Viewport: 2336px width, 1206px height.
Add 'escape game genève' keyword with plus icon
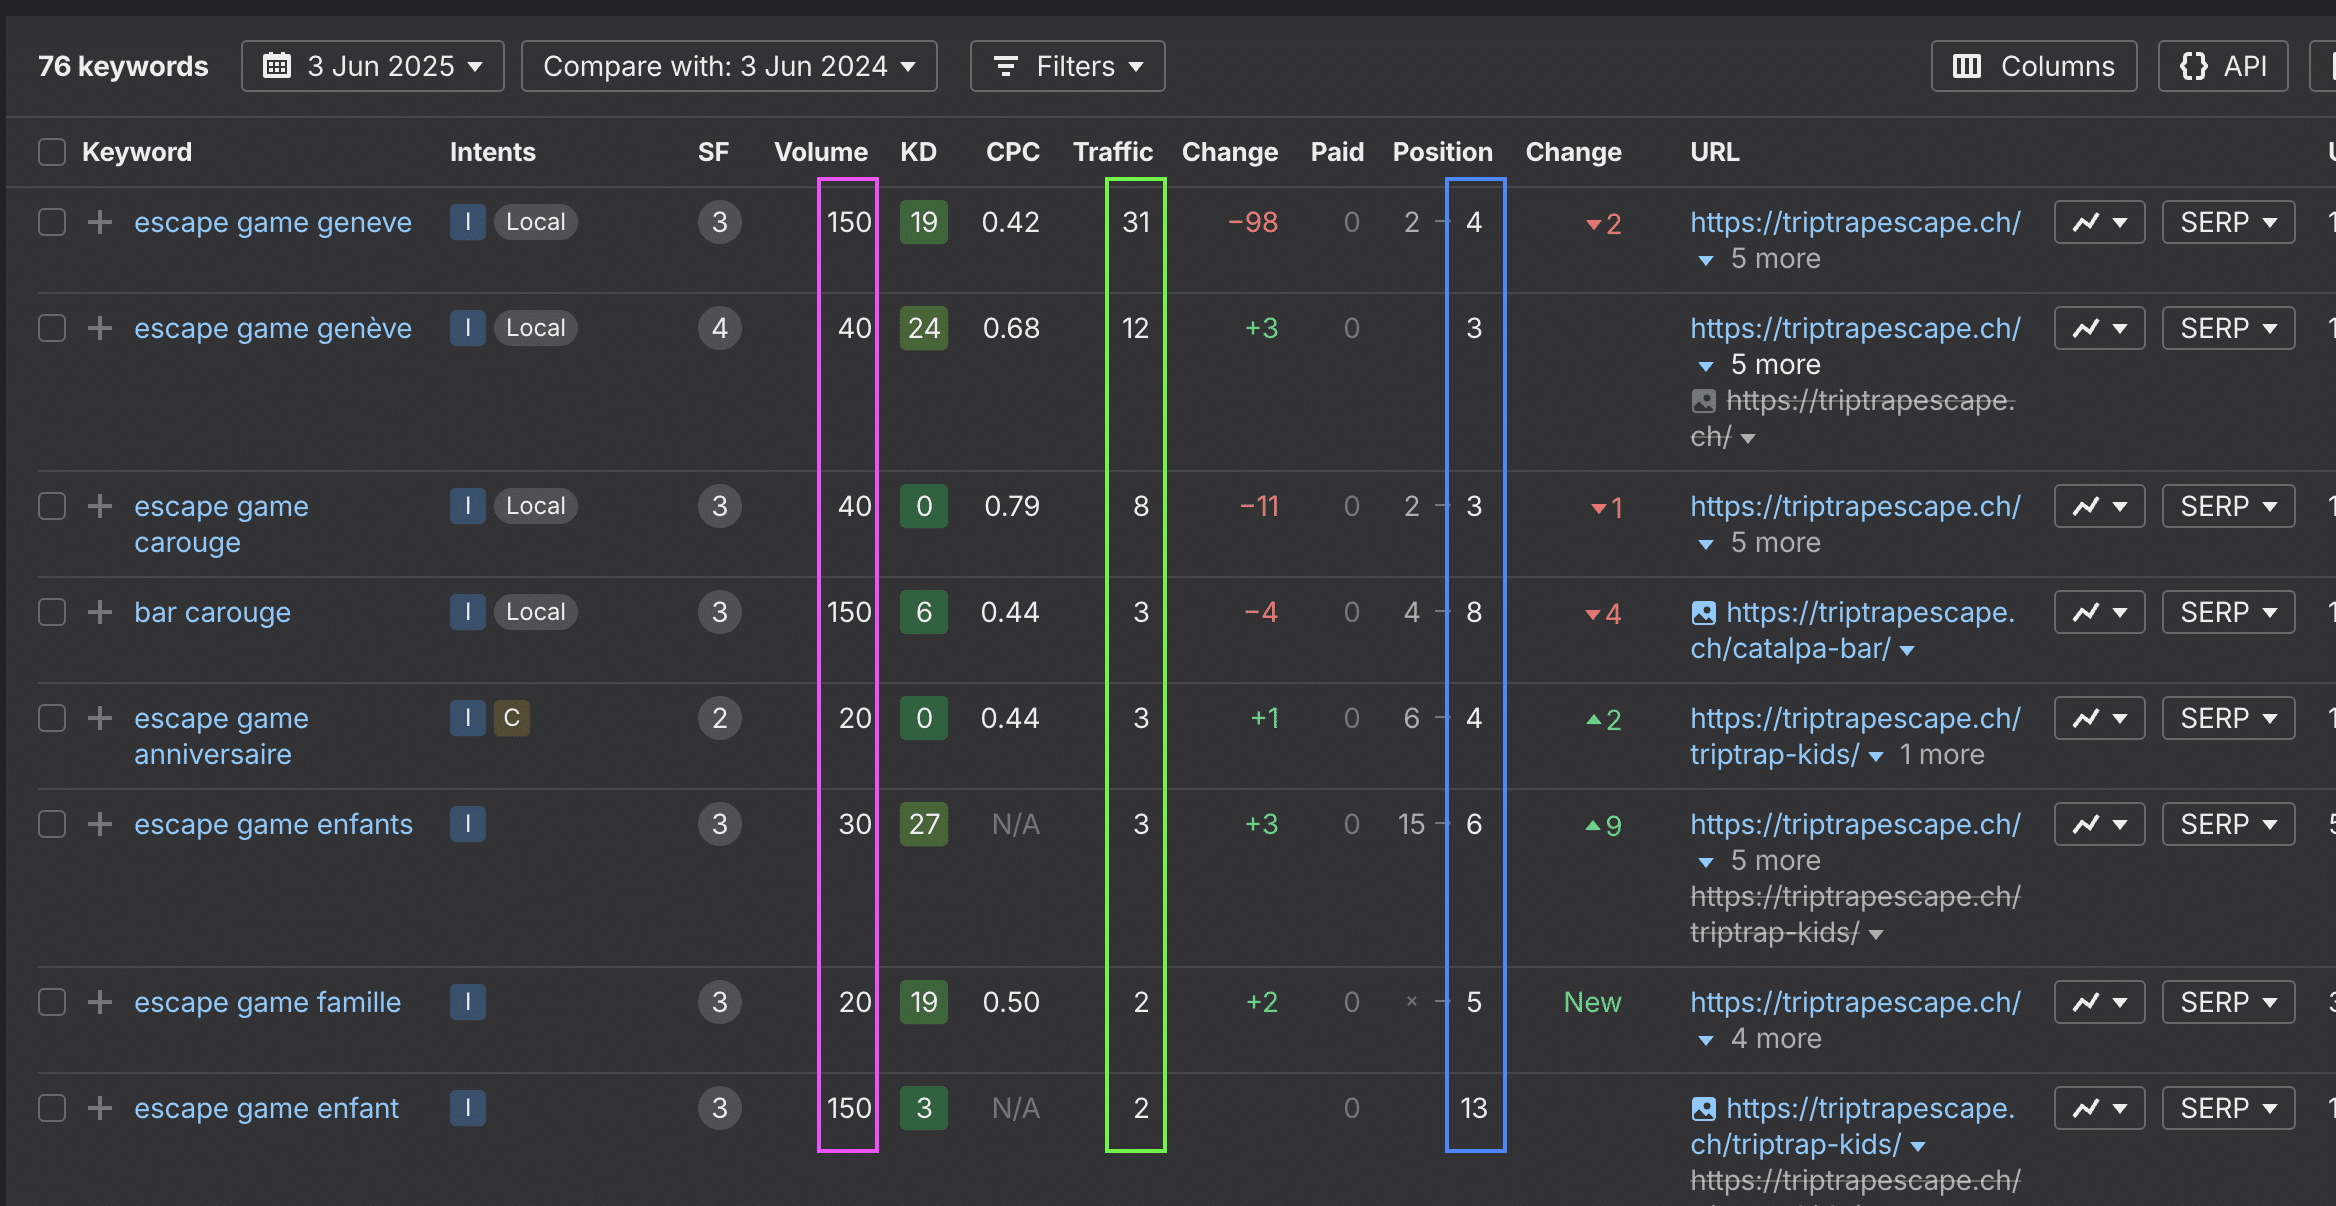[99, 328]
